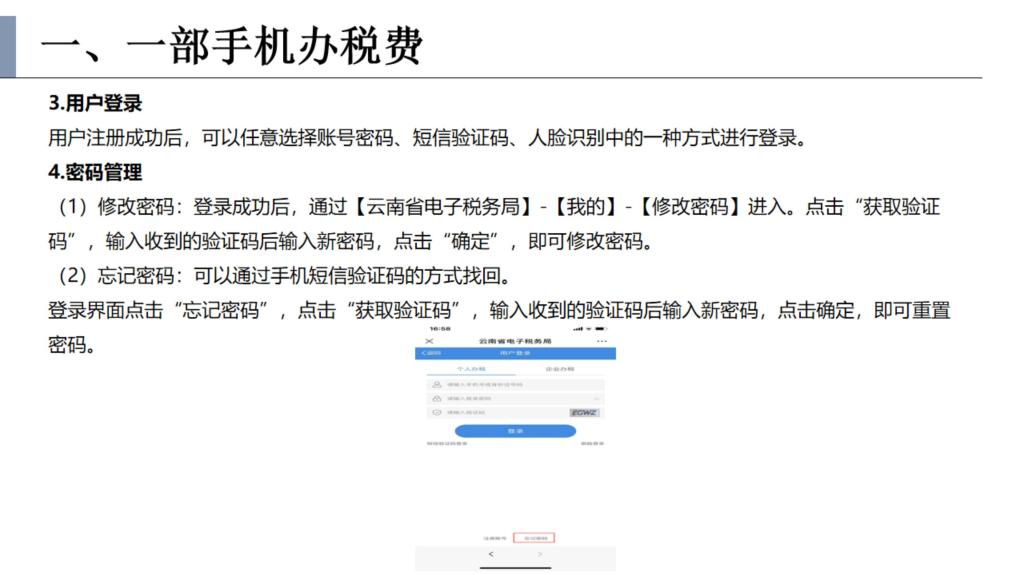Click the lock icon in the password field
Image resolution: width=1024 pixels, height=575 pixels.
(x=436, y=398)
